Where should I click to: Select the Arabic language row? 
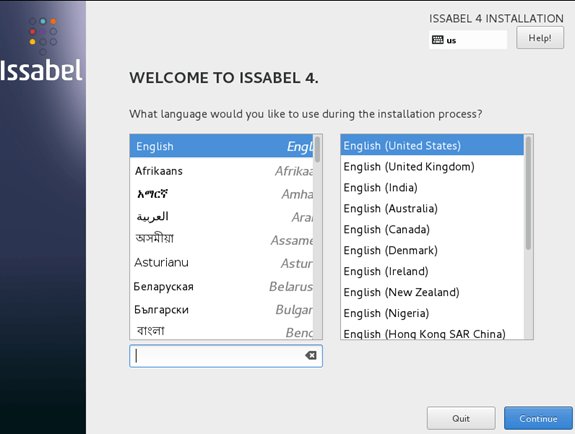point(221,217)
